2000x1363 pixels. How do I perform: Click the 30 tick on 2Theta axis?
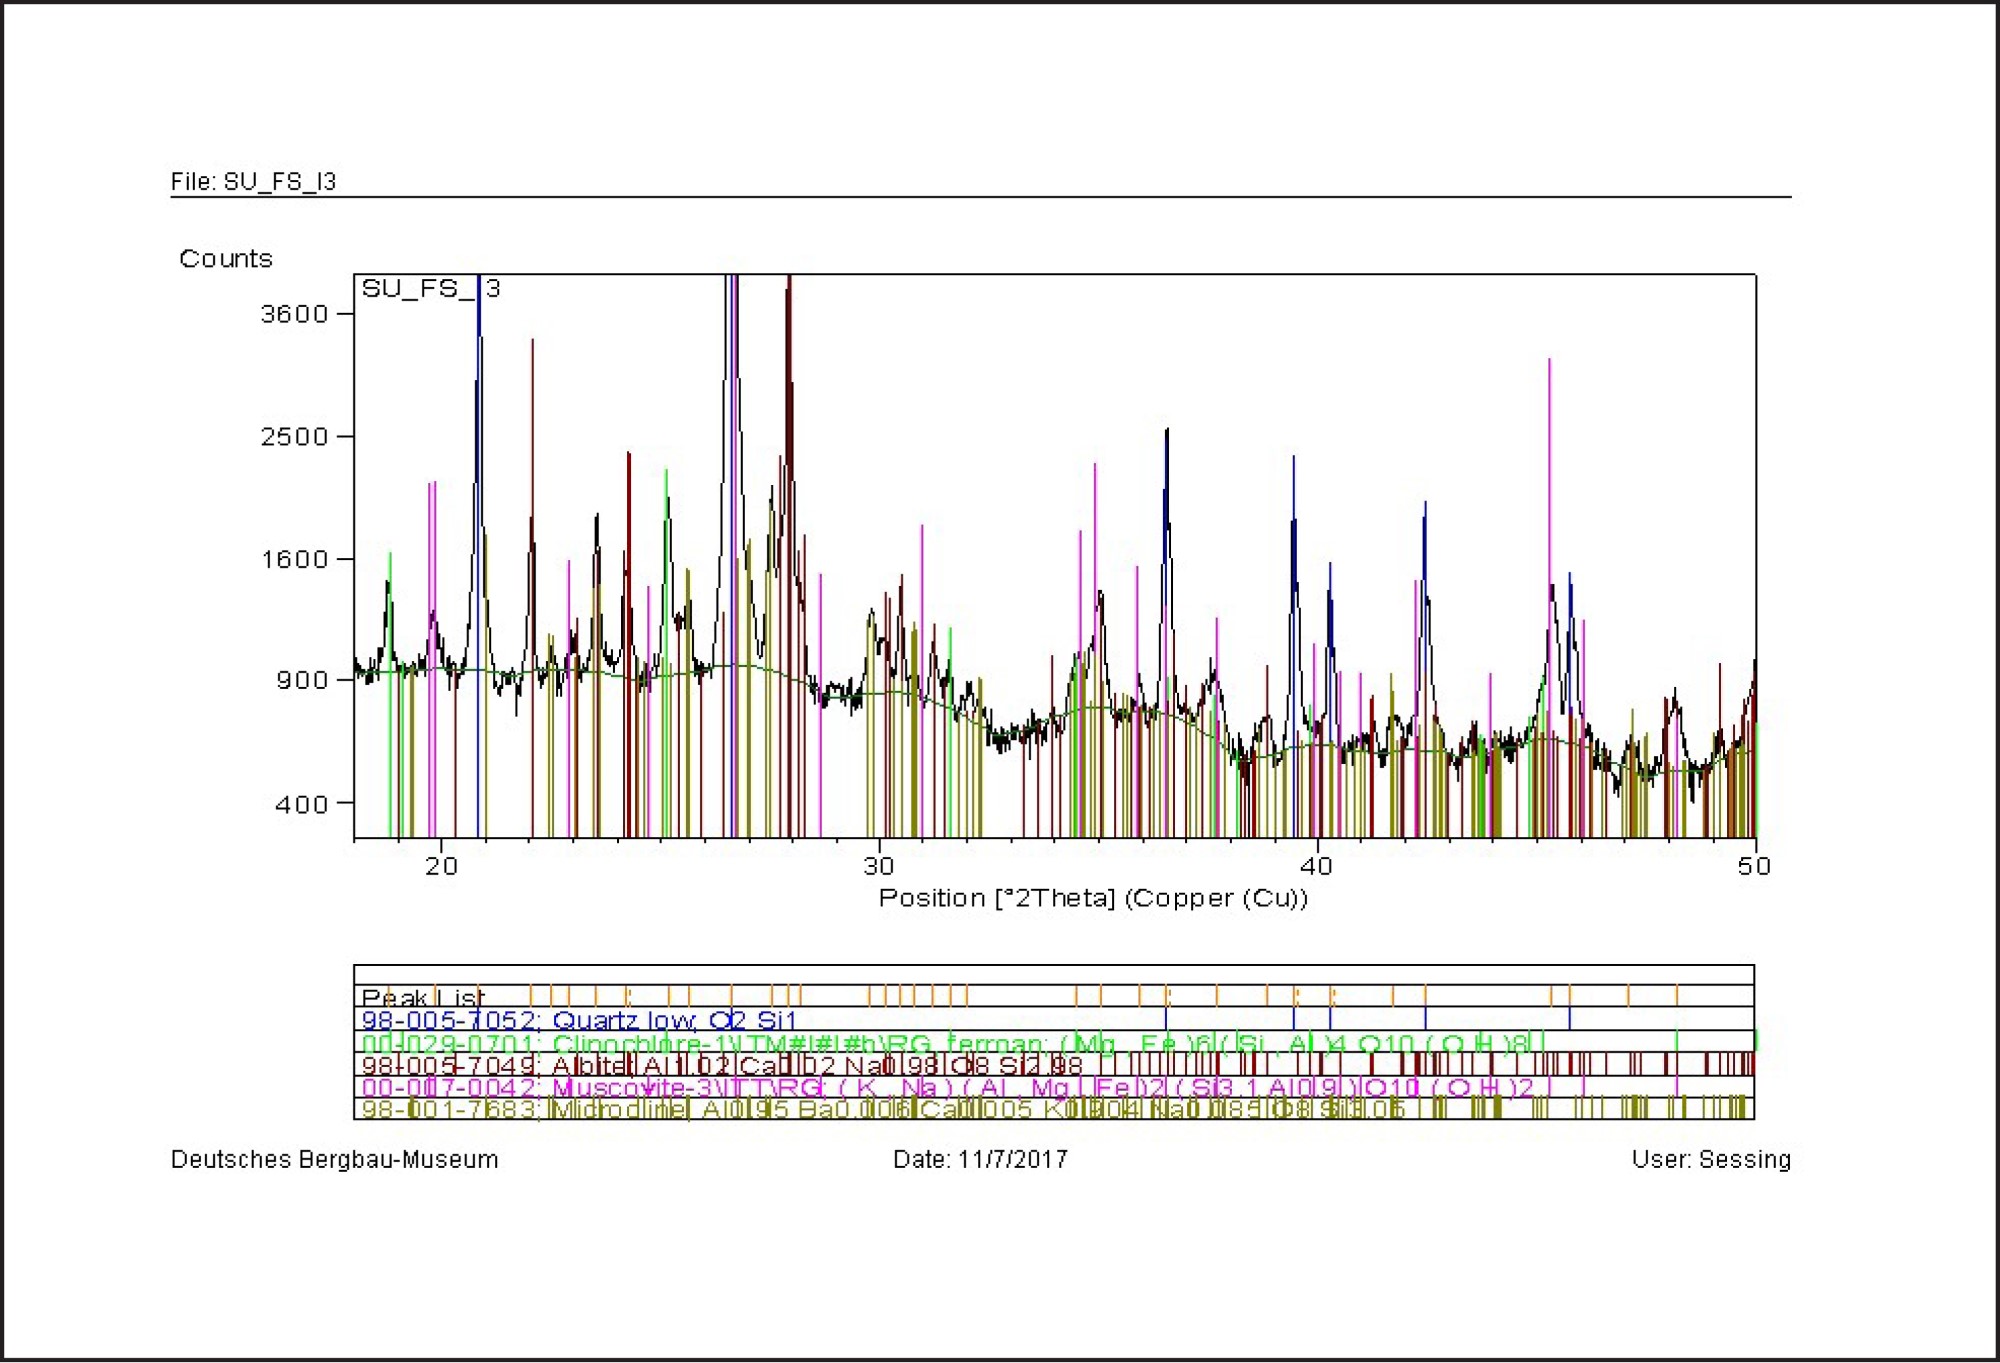pos(879,866)
